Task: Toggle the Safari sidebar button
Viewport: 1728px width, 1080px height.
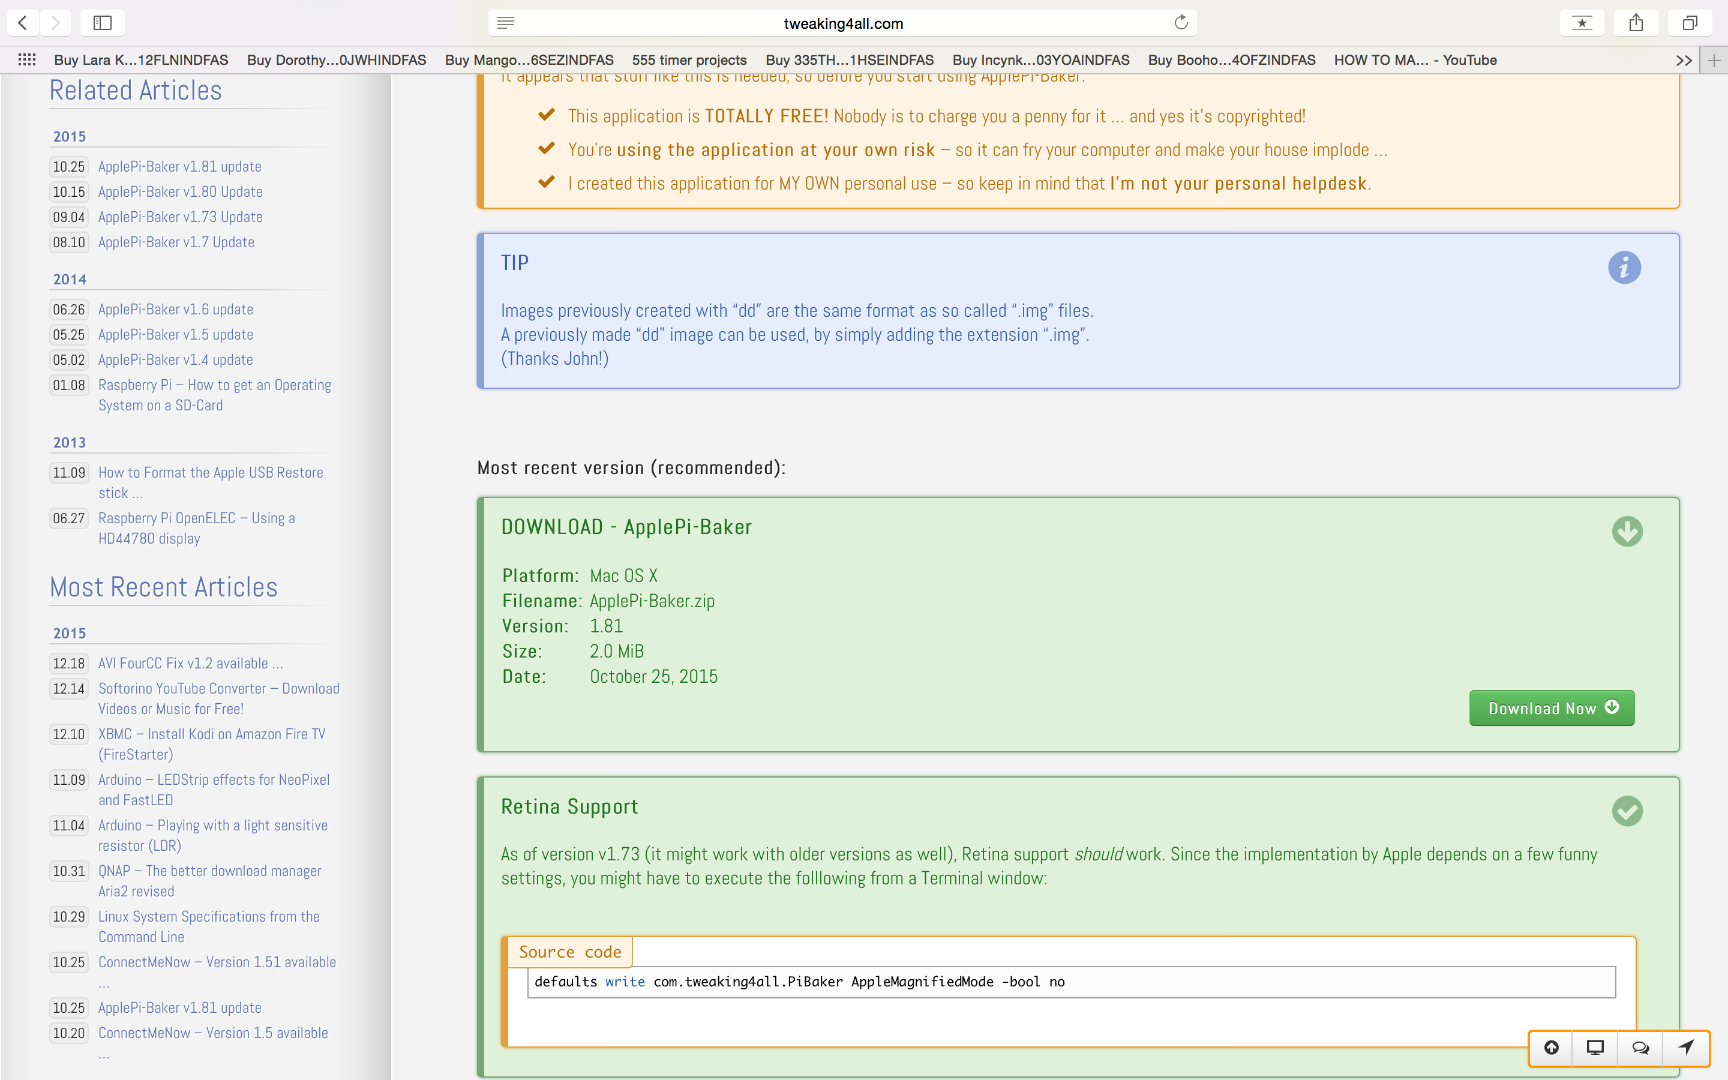Action: [x=102, y=22]
